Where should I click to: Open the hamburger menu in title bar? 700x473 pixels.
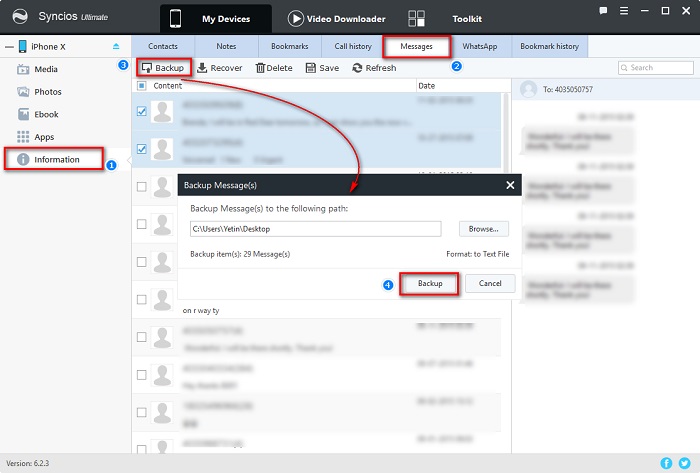click(624, 11)
